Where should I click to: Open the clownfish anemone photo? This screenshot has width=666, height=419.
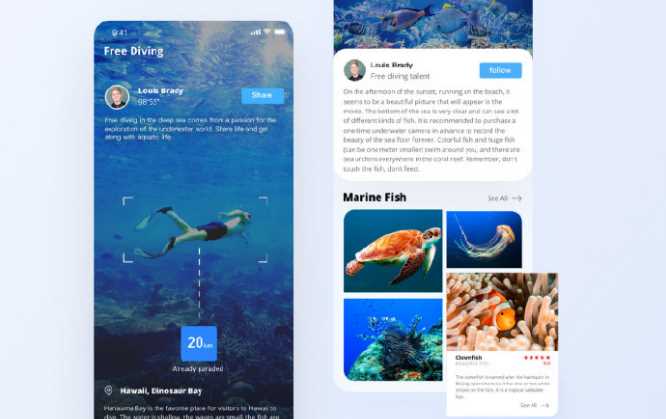coord(502,312)
